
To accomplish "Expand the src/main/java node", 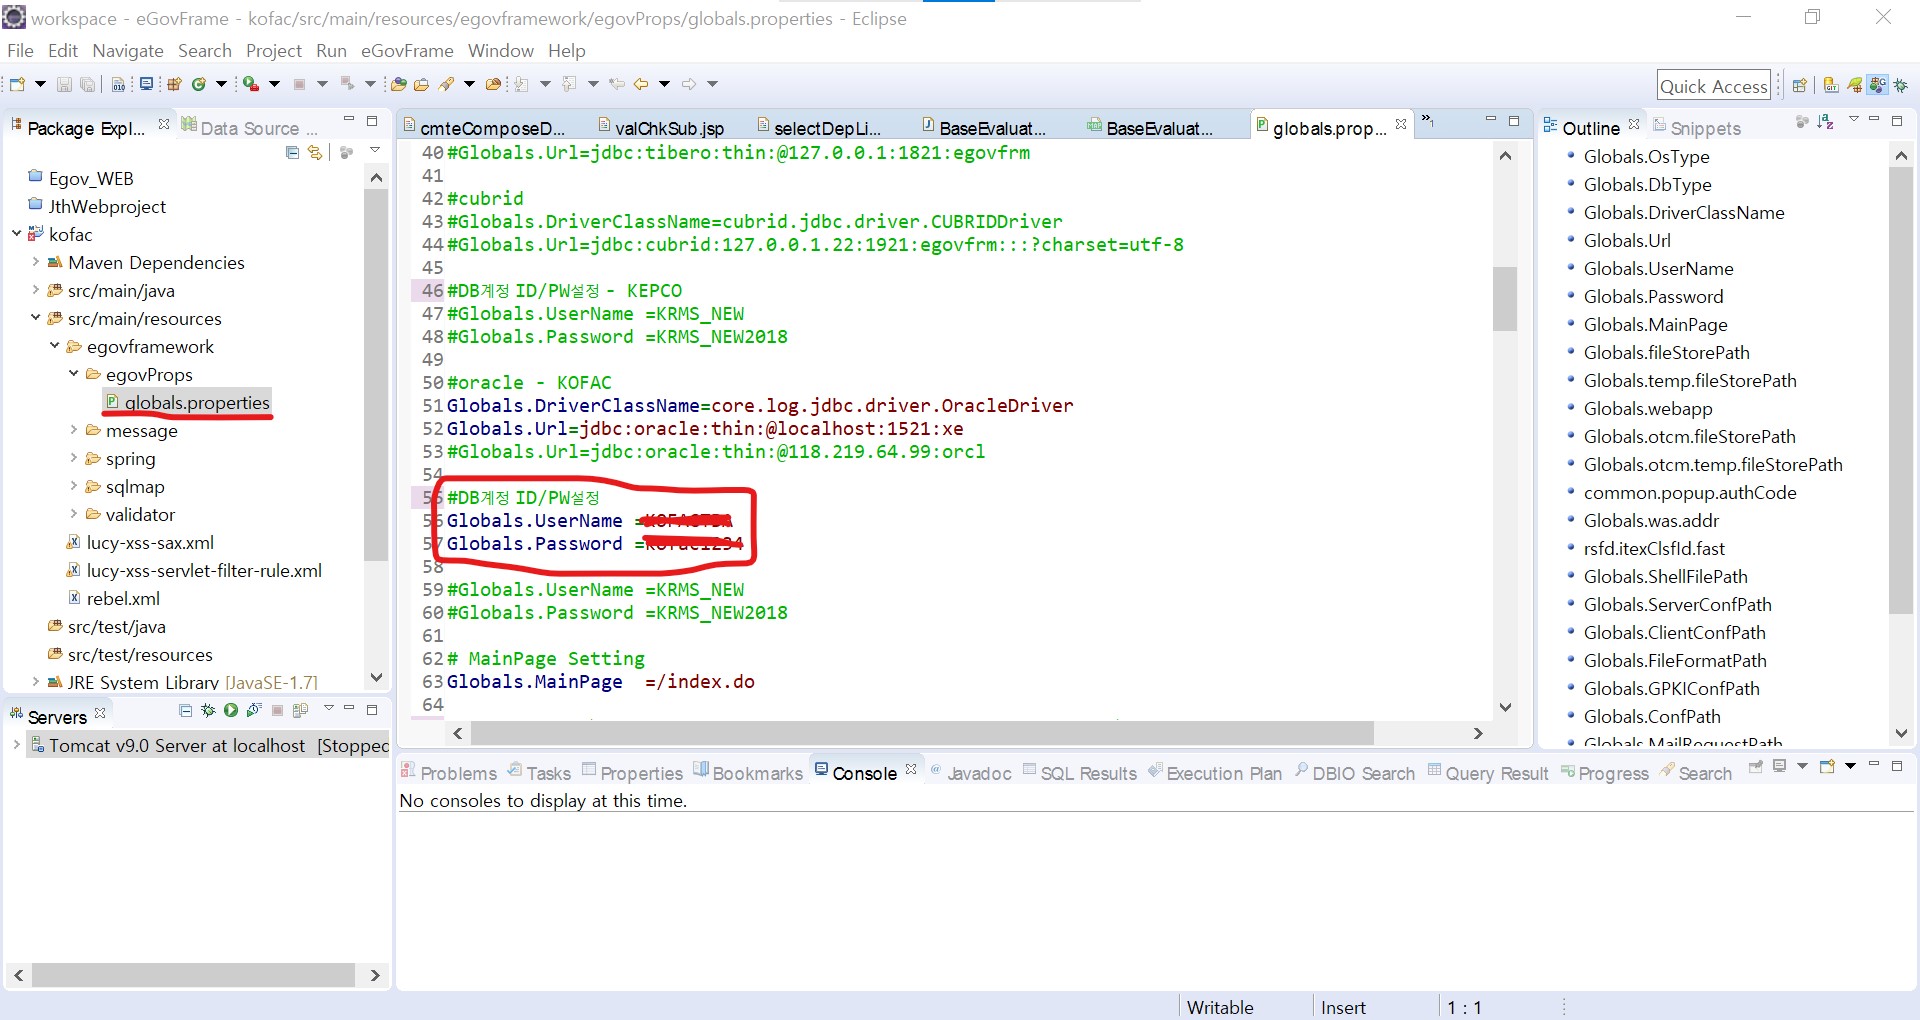I will click(36, 290).
